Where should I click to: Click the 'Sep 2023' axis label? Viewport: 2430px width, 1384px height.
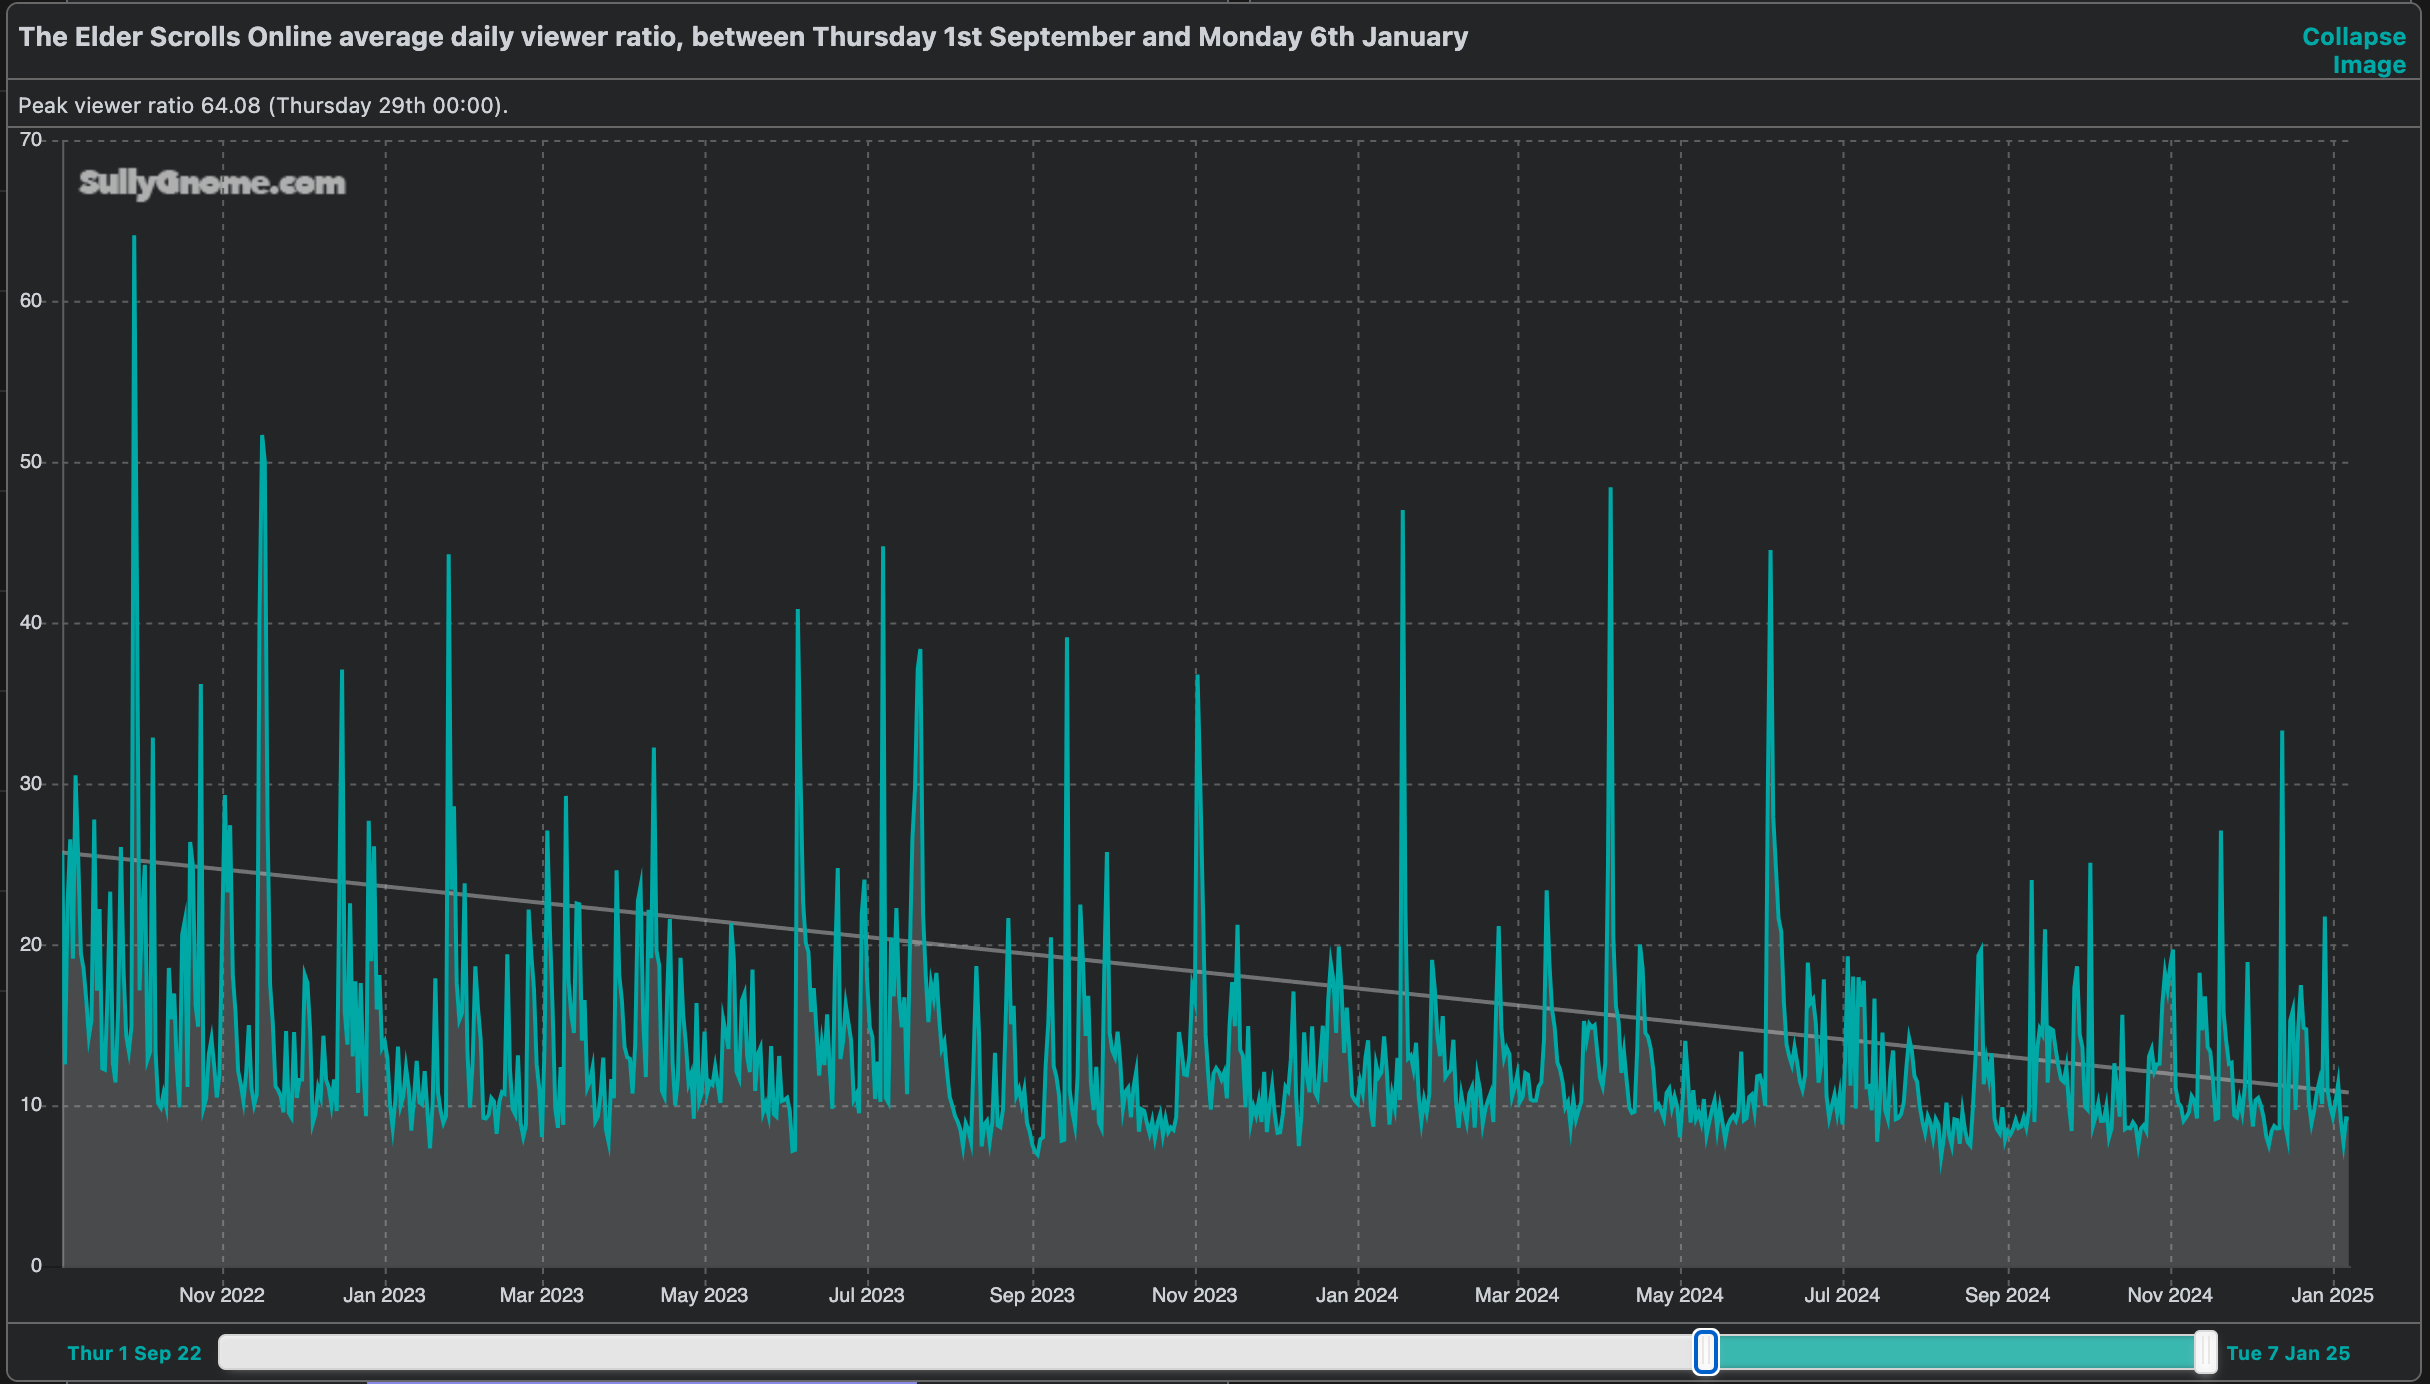click(x=1032, y=1295)
